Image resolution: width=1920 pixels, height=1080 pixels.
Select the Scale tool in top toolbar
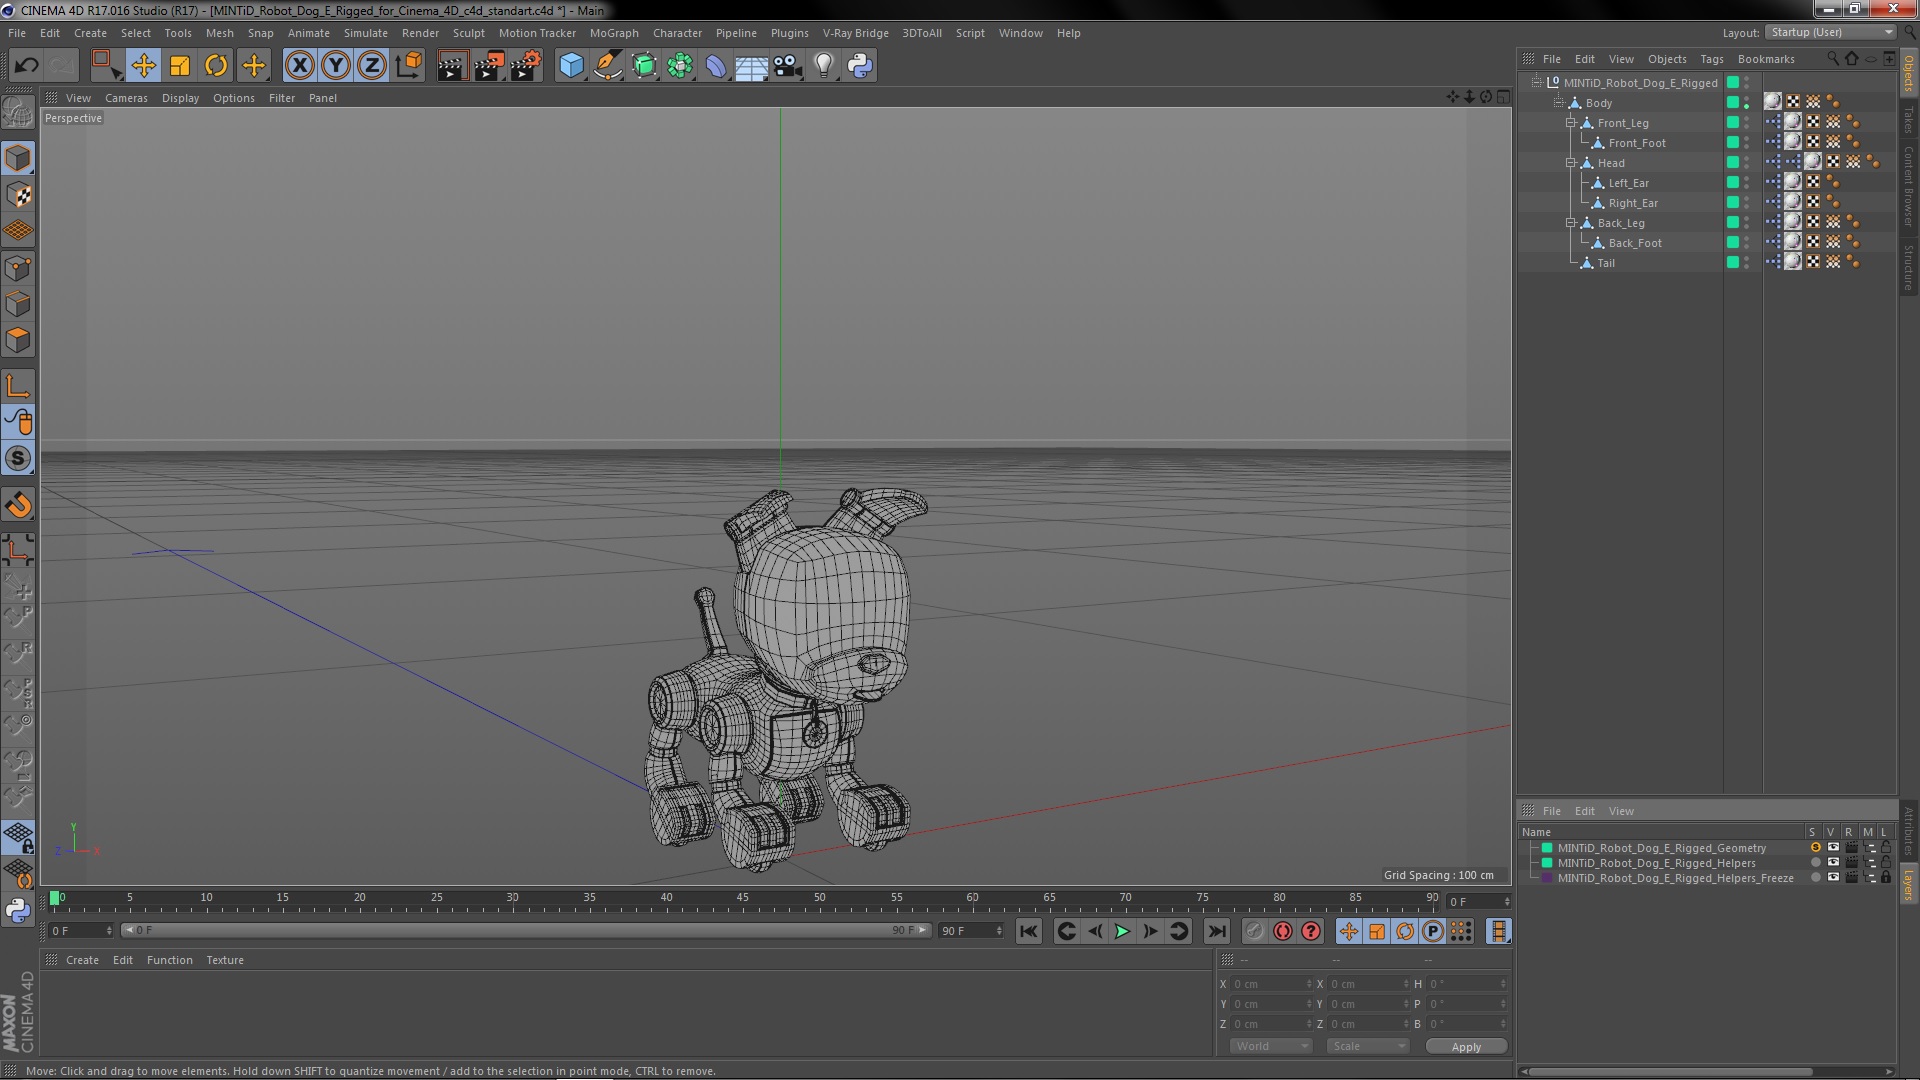(180, 66)
